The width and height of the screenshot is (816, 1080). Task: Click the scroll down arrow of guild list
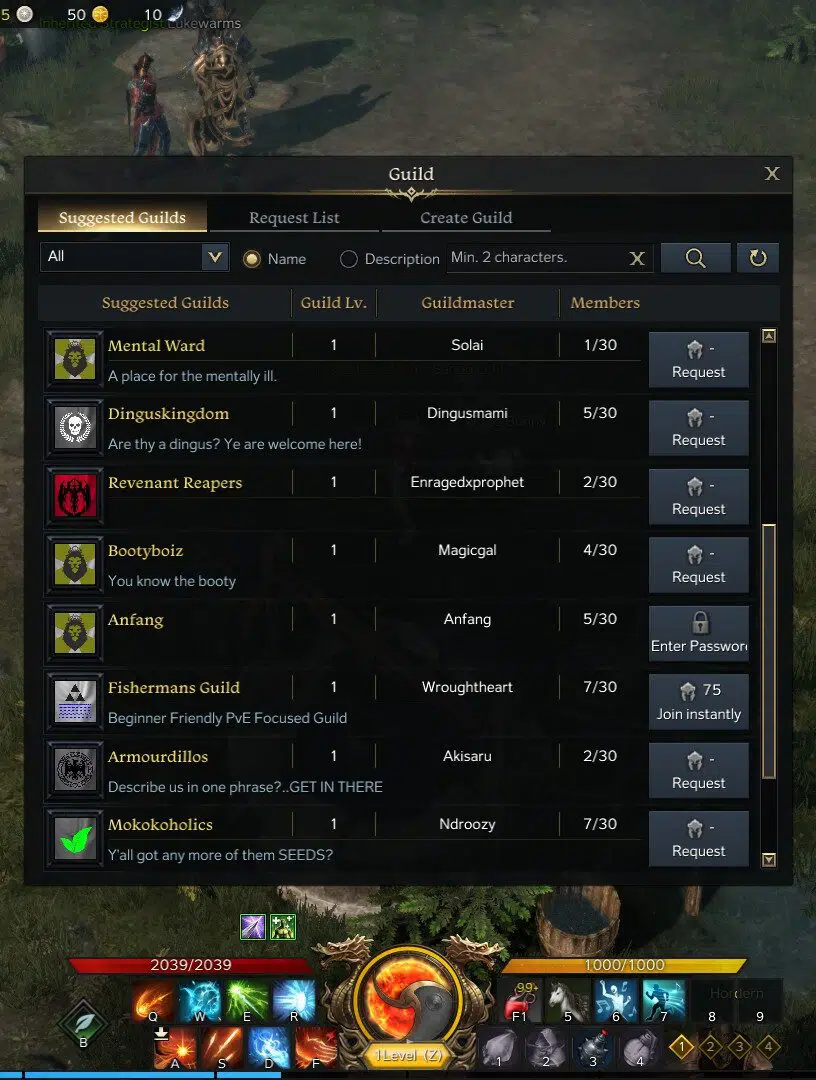(x=769, y=859)
